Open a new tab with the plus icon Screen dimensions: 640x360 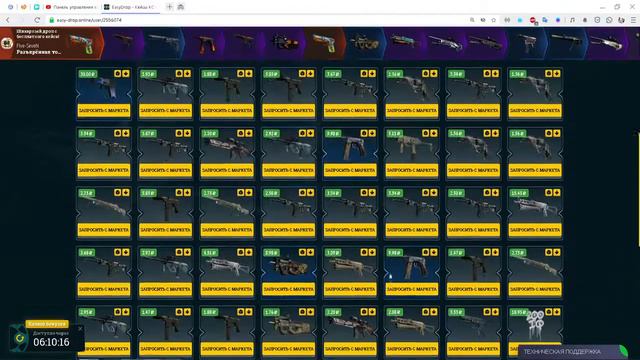[x=170, y=7]
